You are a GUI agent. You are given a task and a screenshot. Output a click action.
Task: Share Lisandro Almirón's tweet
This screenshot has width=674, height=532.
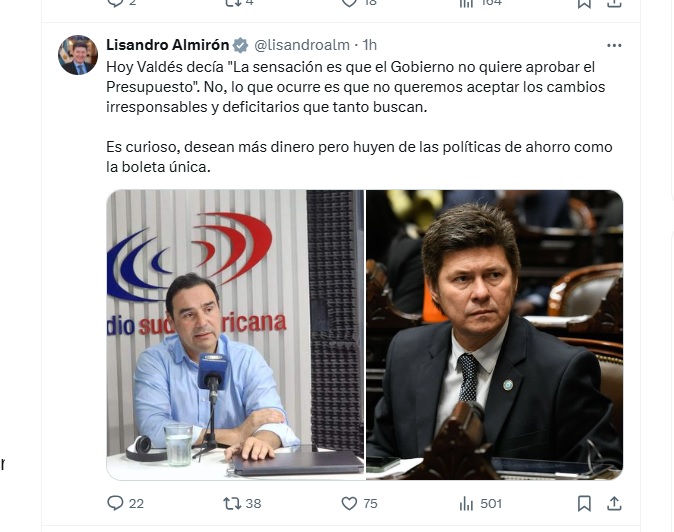(x=614, y=503)
